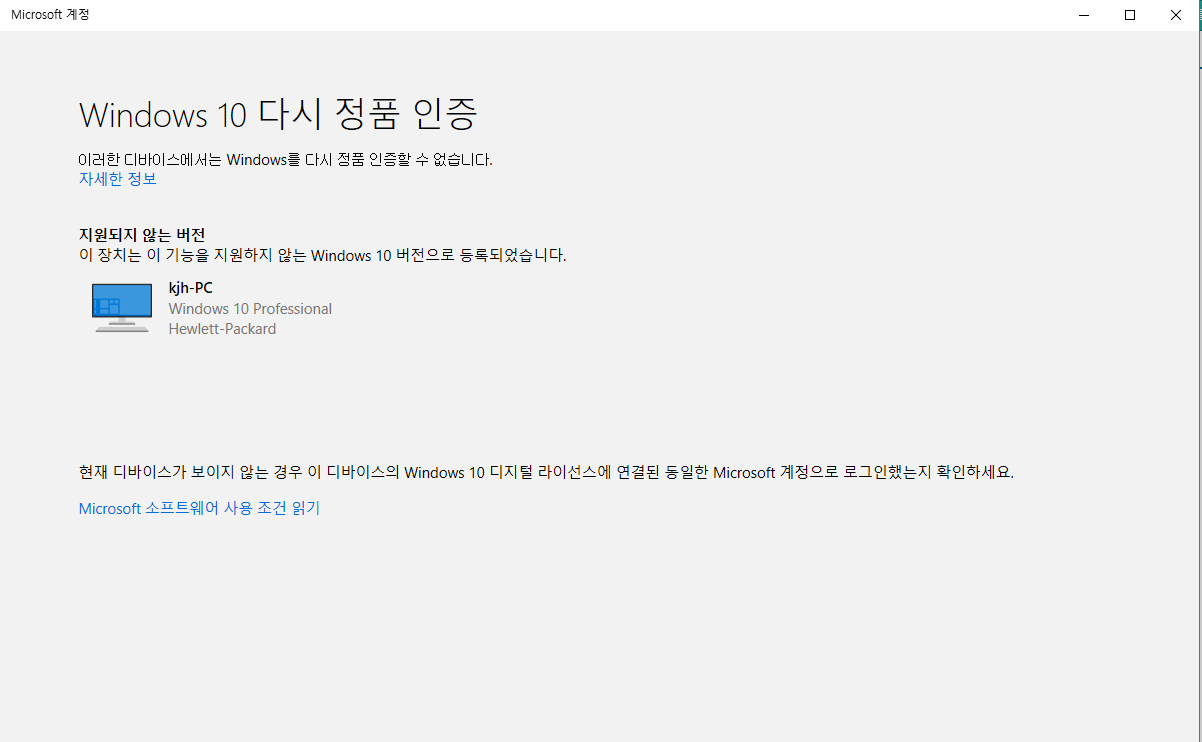Viewport: 1202px width, 742px height.
Task: Close the Microsoft 계정 window
Action: (x=1175, y=15)
